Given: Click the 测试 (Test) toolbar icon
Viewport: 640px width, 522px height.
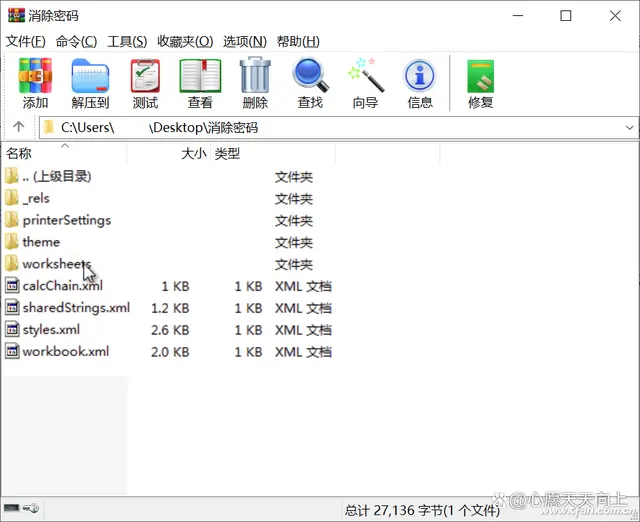Looking at the screenshot, I should [145, 76].
